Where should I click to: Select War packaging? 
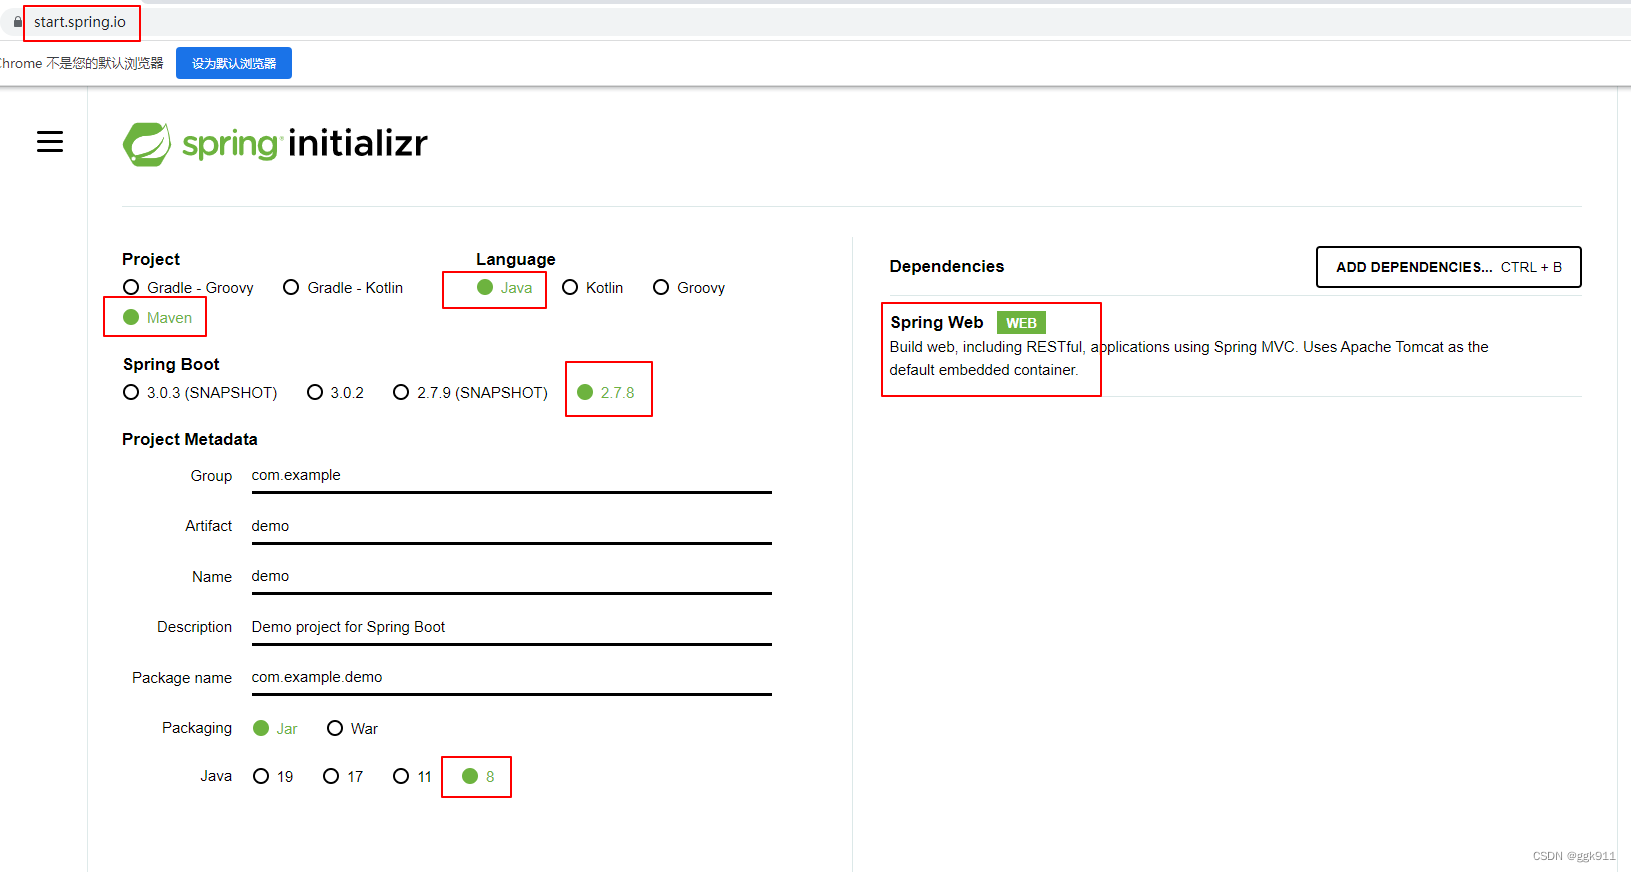(352, 729)
